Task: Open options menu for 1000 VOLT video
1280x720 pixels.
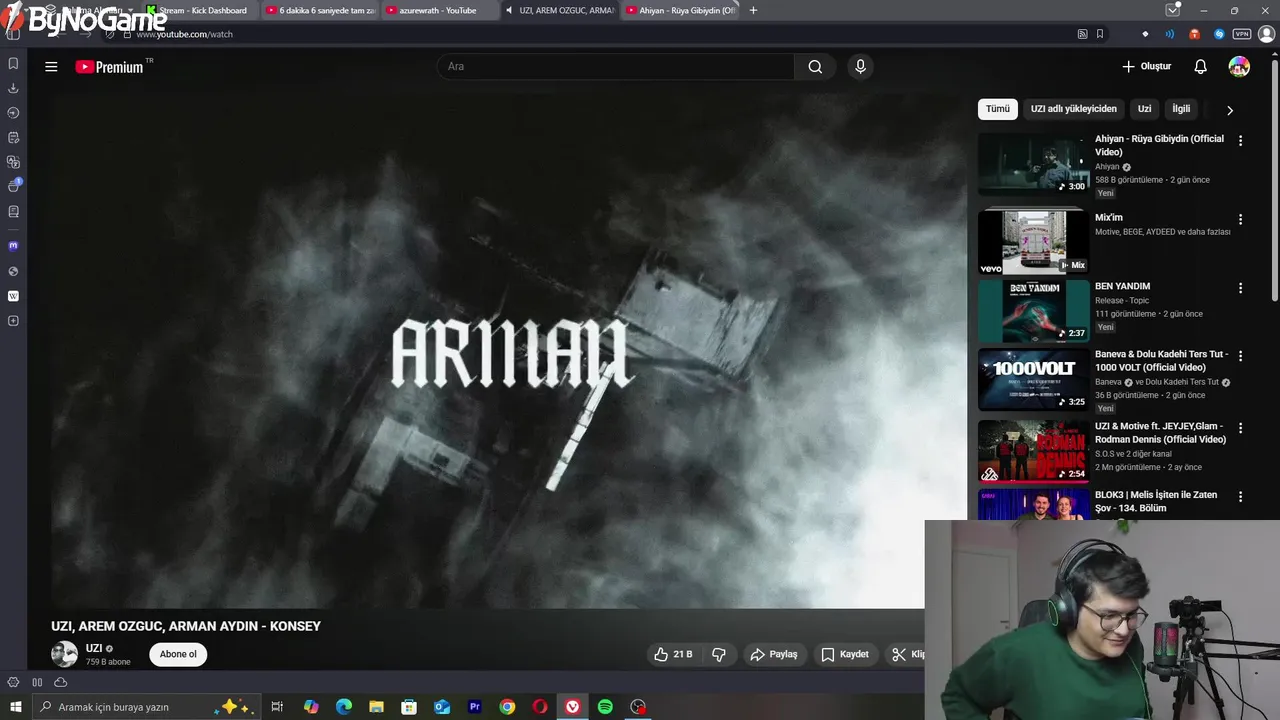Action: [1240, 356]
